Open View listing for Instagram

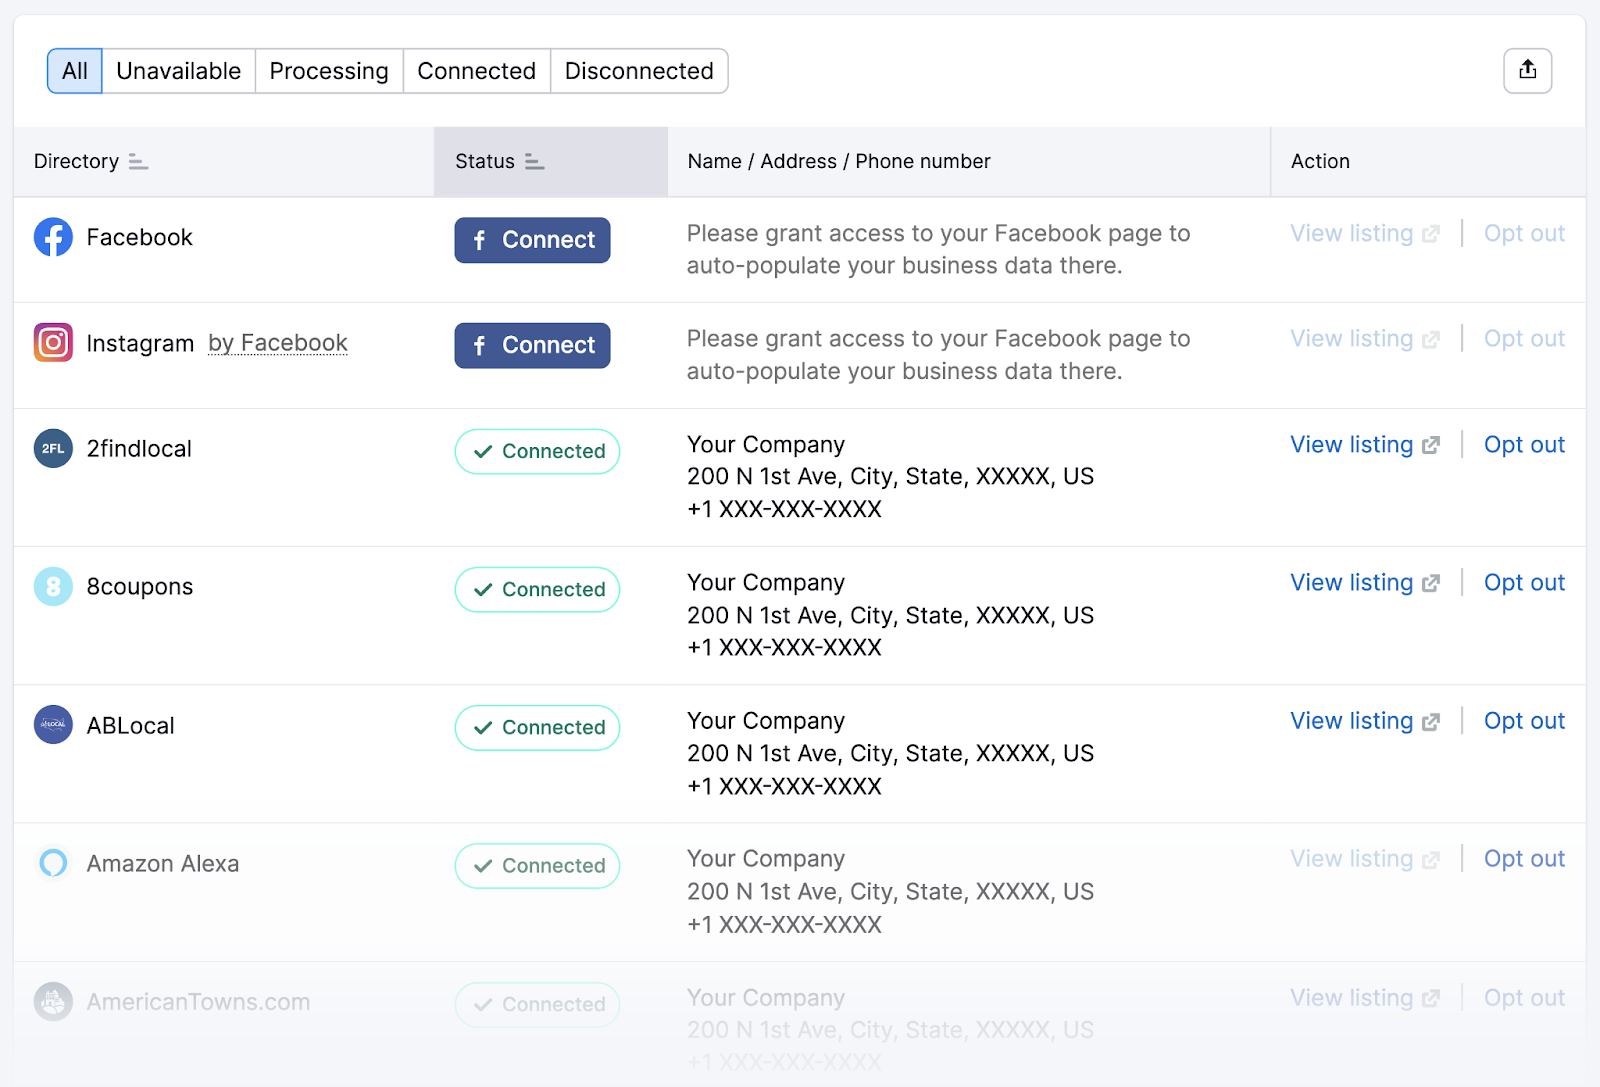coord(1365,339)
